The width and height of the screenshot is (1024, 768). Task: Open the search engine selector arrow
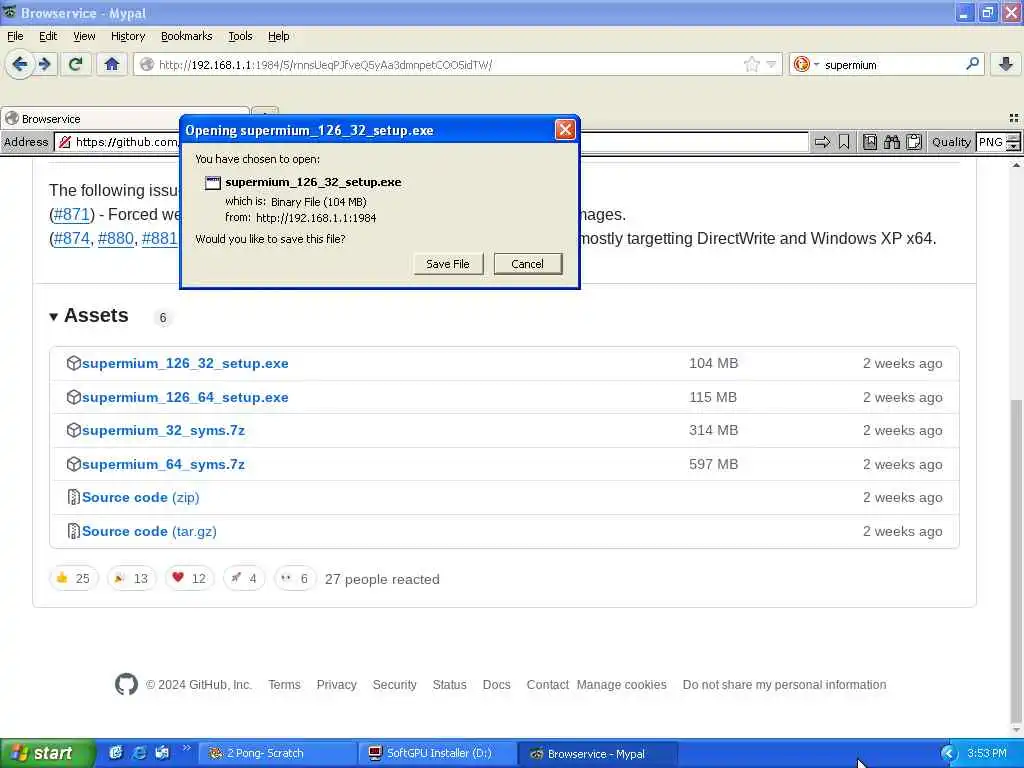[x=816, y=64]
